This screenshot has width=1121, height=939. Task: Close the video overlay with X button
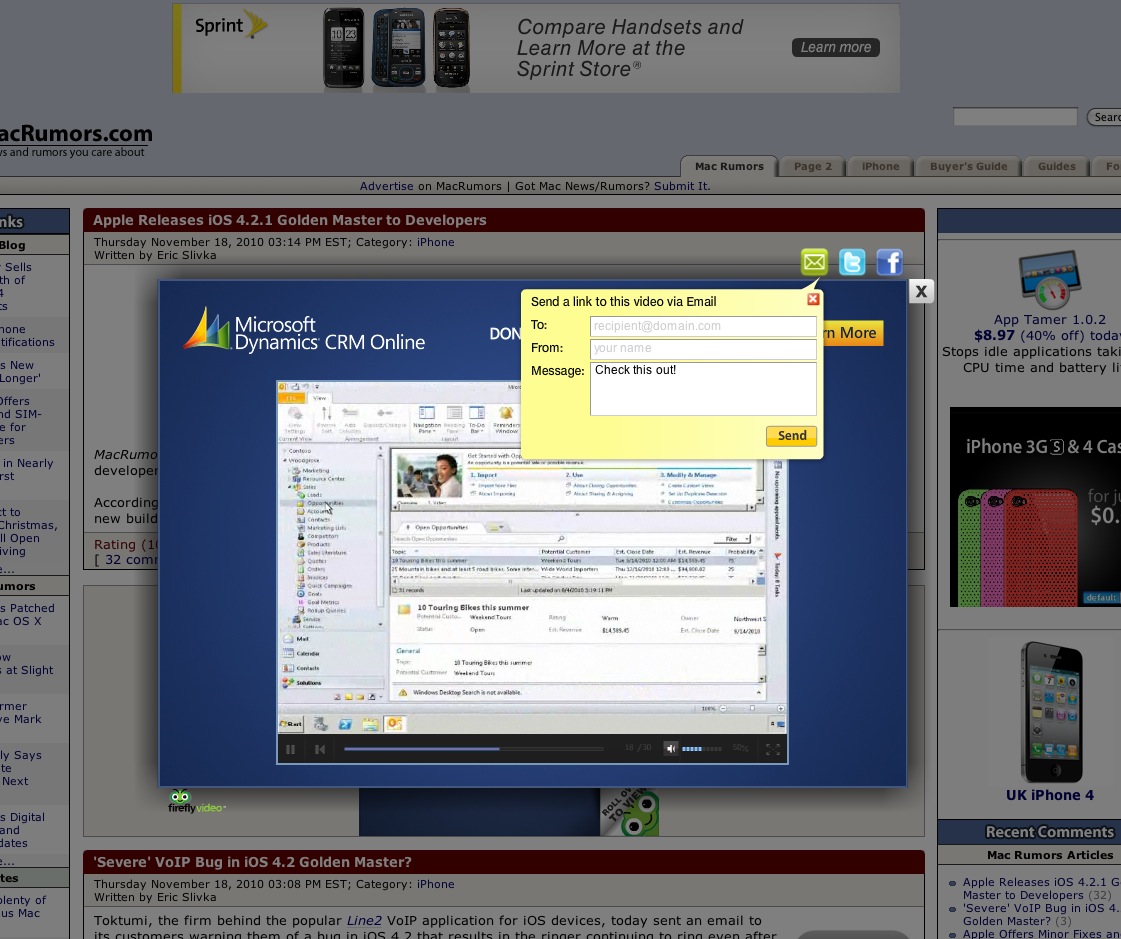coord(921,291)
